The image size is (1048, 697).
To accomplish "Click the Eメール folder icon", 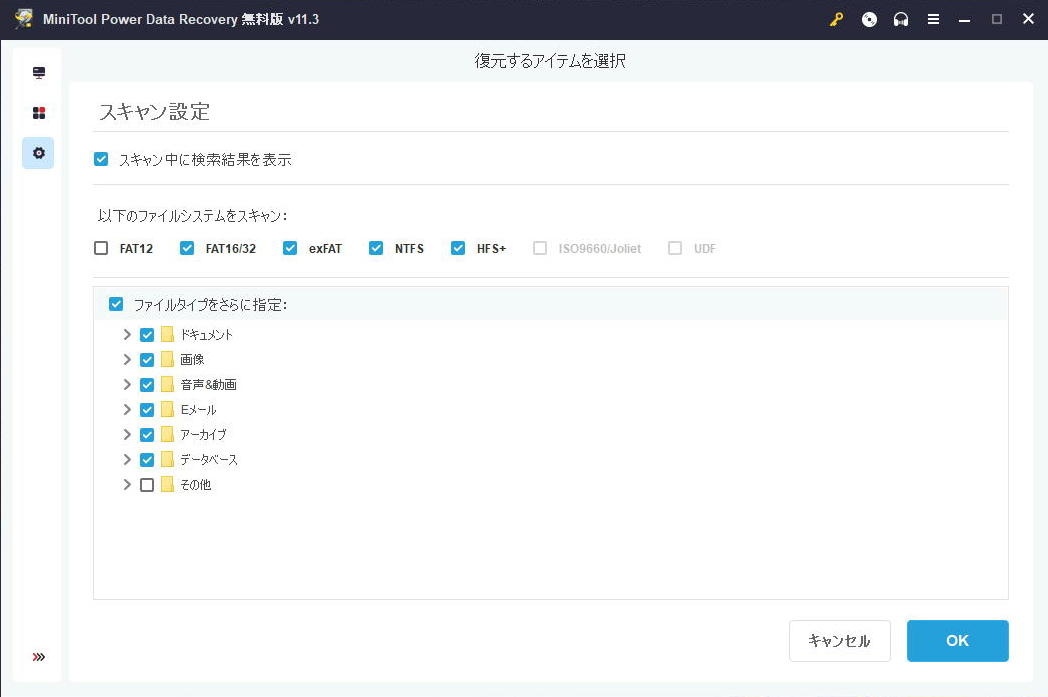I will [x=167, y=409].
